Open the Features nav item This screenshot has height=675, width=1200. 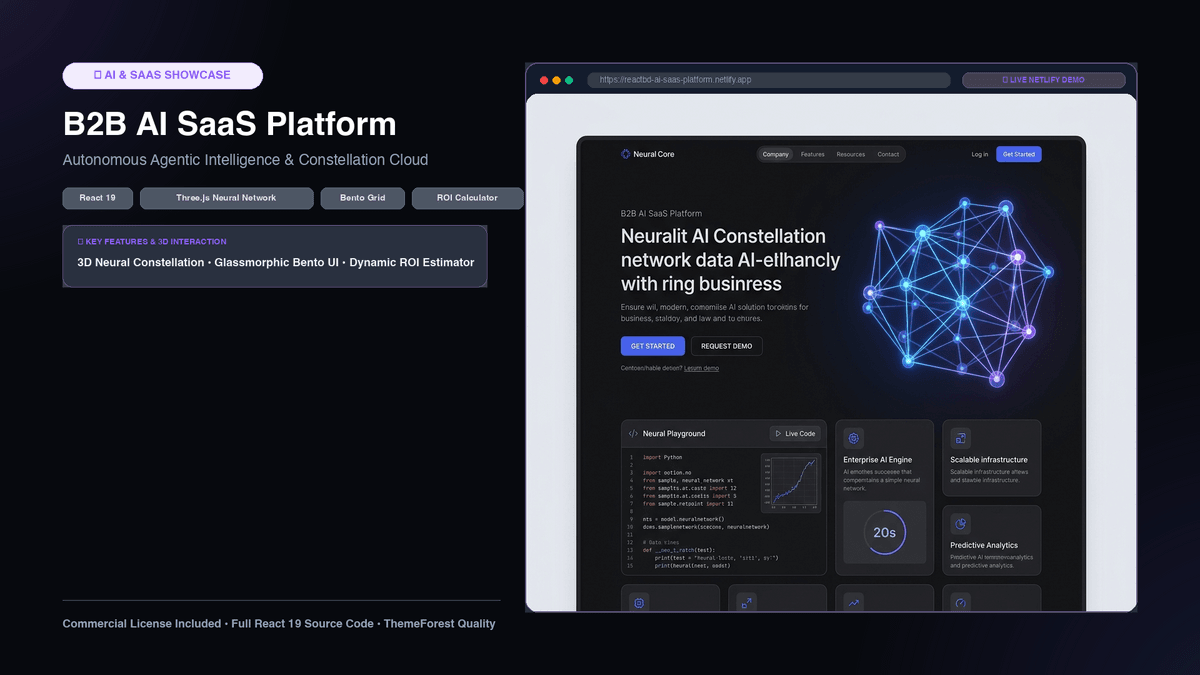[813, 154]
